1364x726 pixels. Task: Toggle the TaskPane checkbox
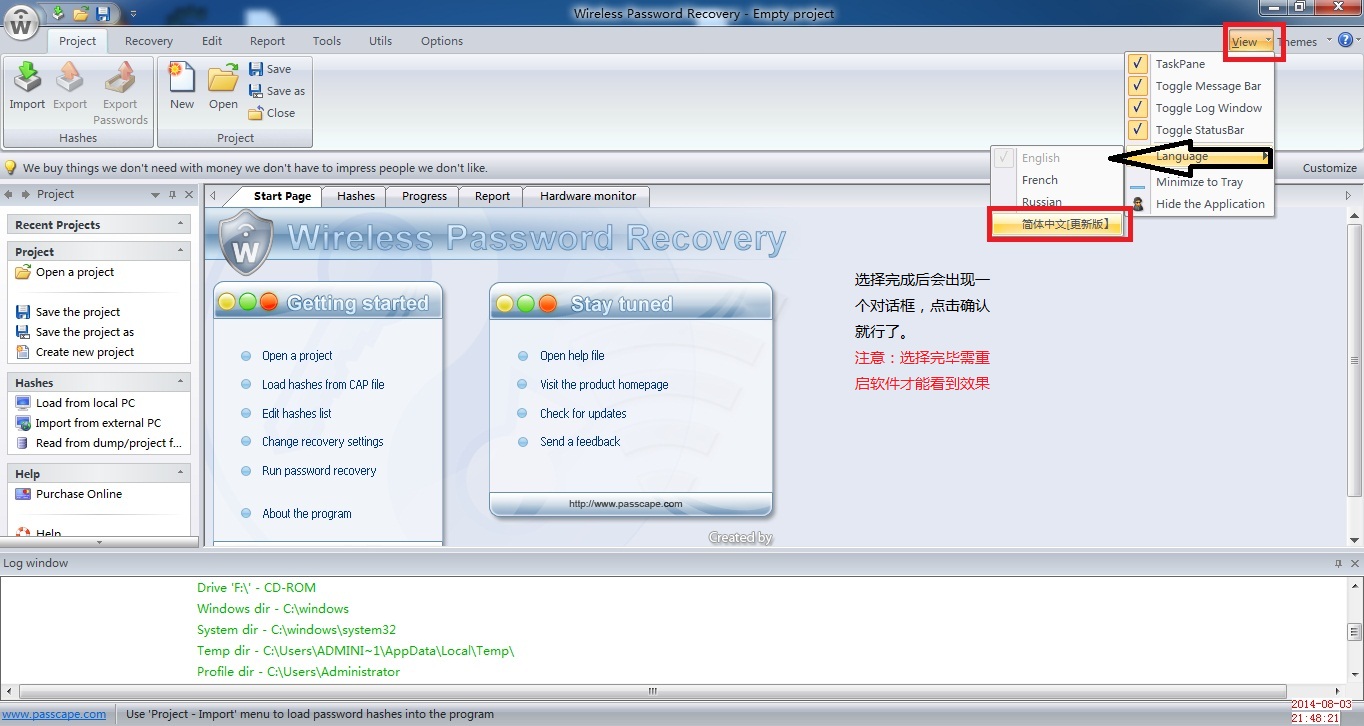(x=1138, y=64)
